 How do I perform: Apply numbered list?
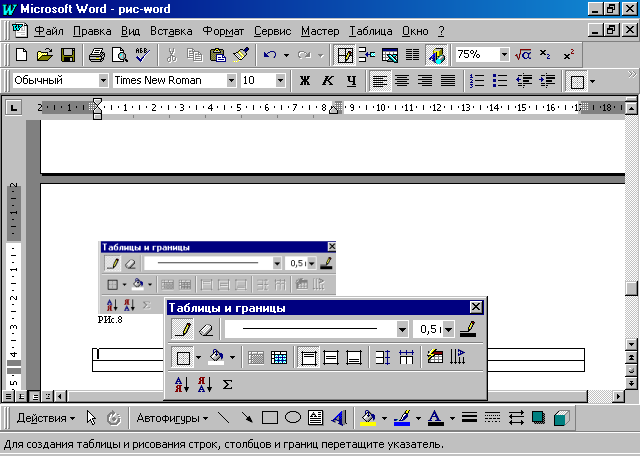click(x=477, y=80)
